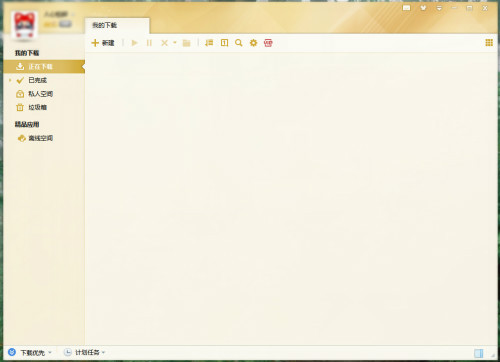Click the delete task X icon
The height and width of the screenshot is (362, 500).
click(164, 43)
